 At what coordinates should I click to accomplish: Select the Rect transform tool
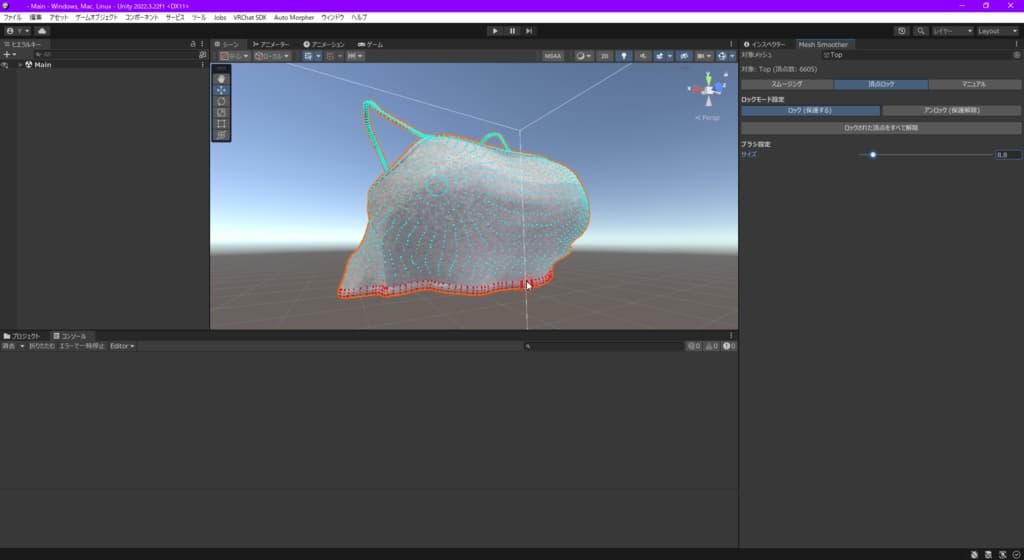[x=221, y=123]
